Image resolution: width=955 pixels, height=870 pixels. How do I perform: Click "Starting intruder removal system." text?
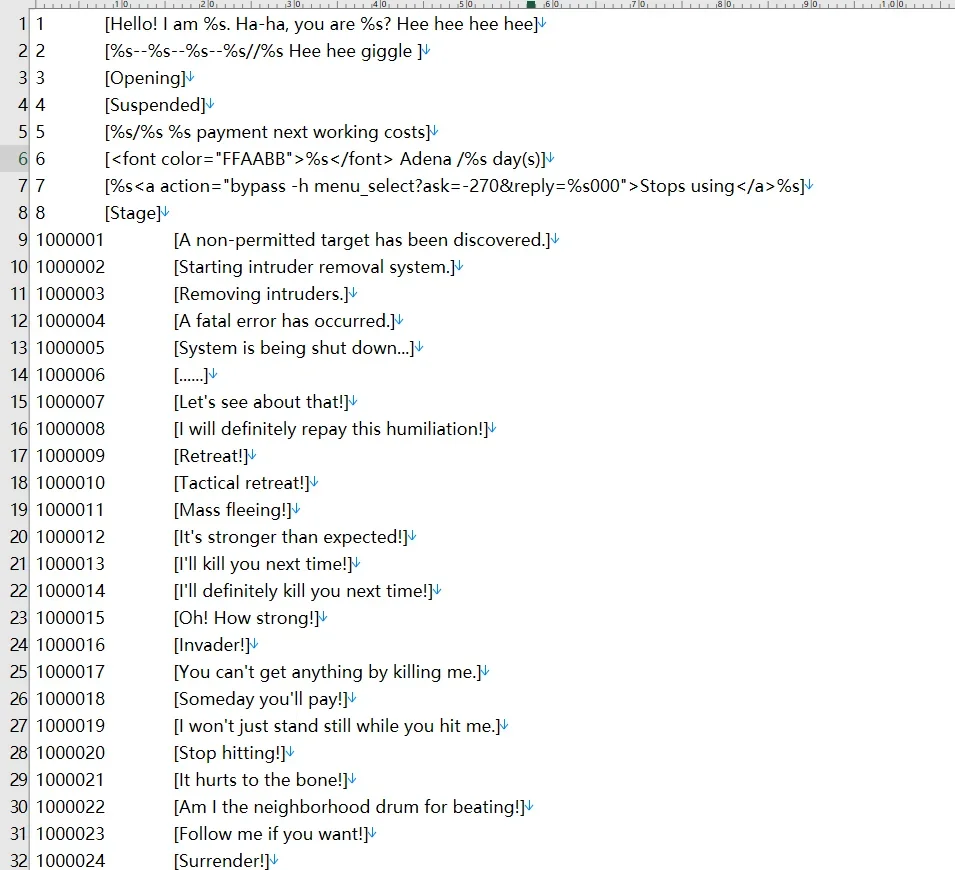[x=314, y=267]
